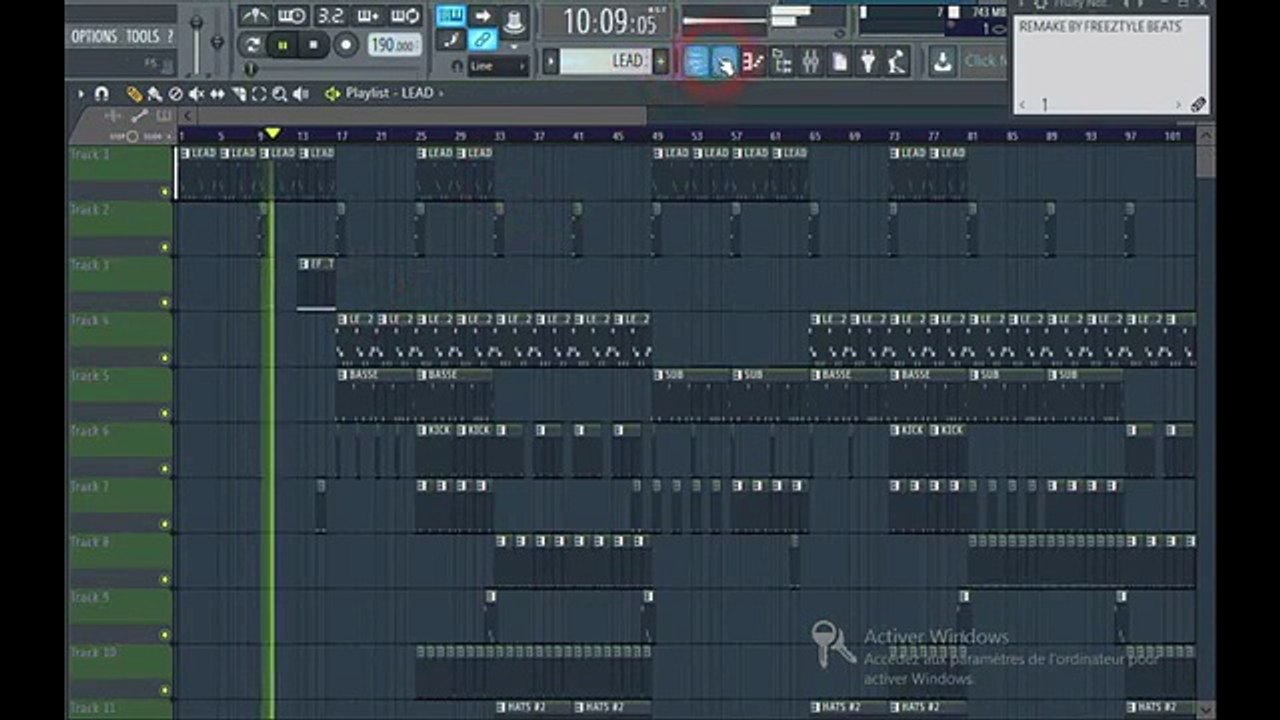1280x720 pixels.
Task: Select the pencil draw tool in playlist
Action: point(134,93)
